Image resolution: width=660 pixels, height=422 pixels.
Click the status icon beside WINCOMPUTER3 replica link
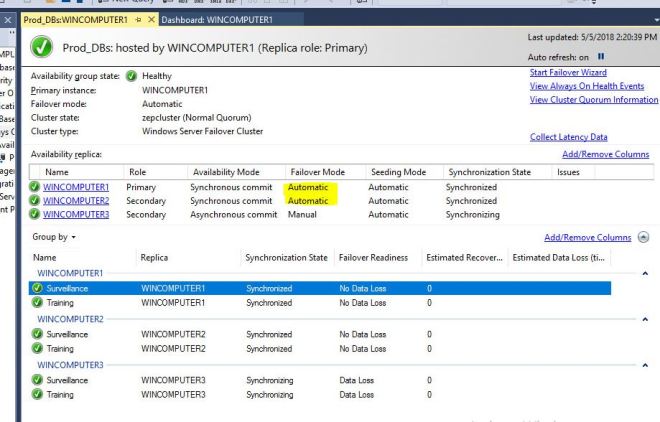tap(37, 214)
